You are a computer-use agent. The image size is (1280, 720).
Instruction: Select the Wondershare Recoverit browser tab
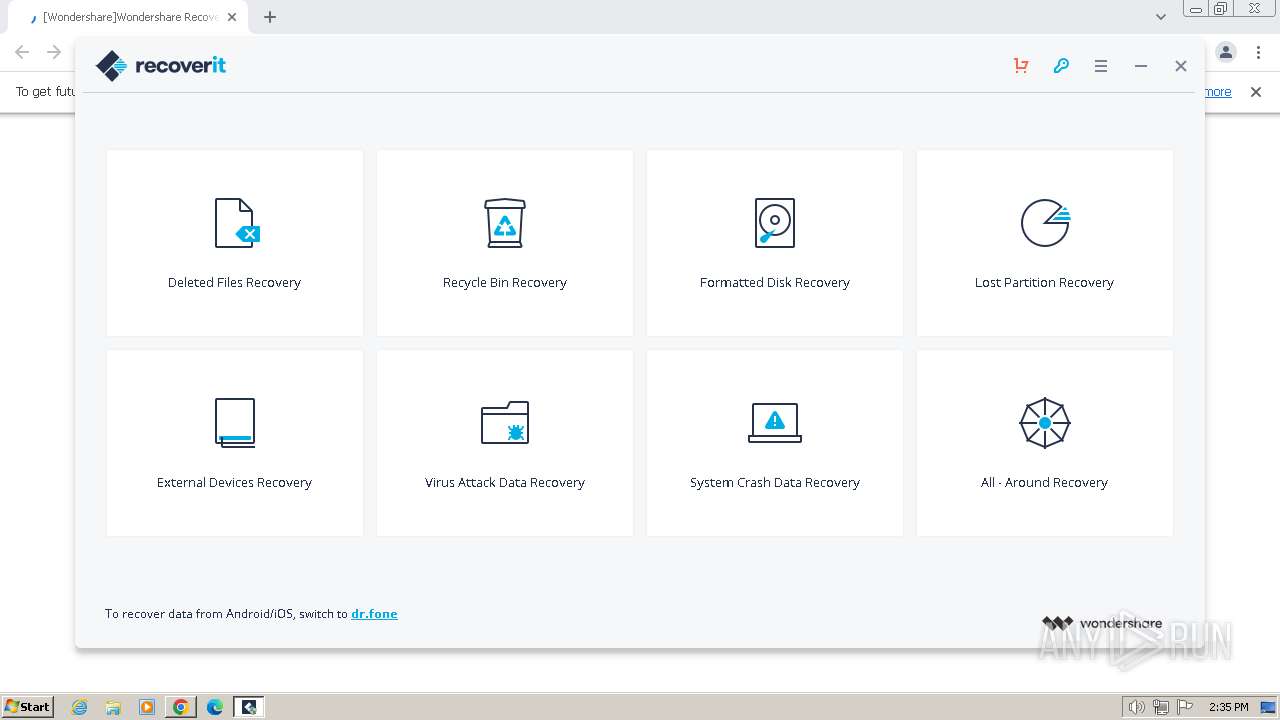[130, 17]
